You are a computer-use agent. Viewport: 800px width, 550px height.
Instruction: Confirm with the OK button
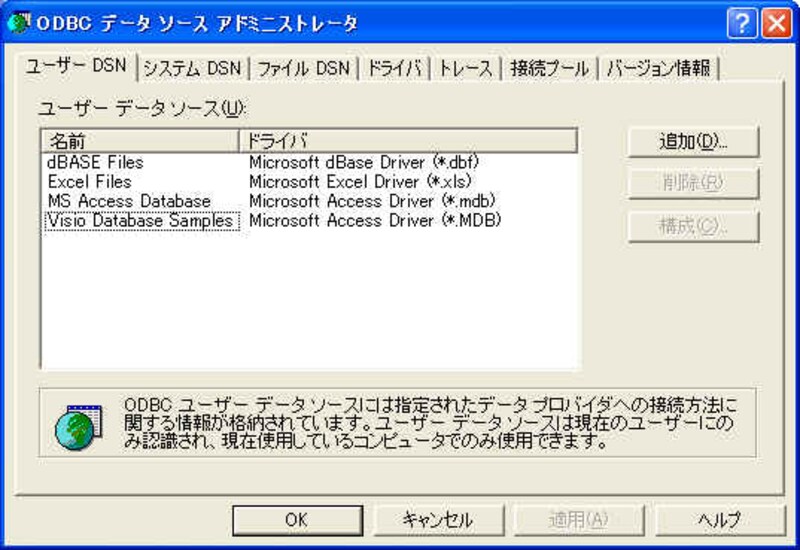coord(297,520)
